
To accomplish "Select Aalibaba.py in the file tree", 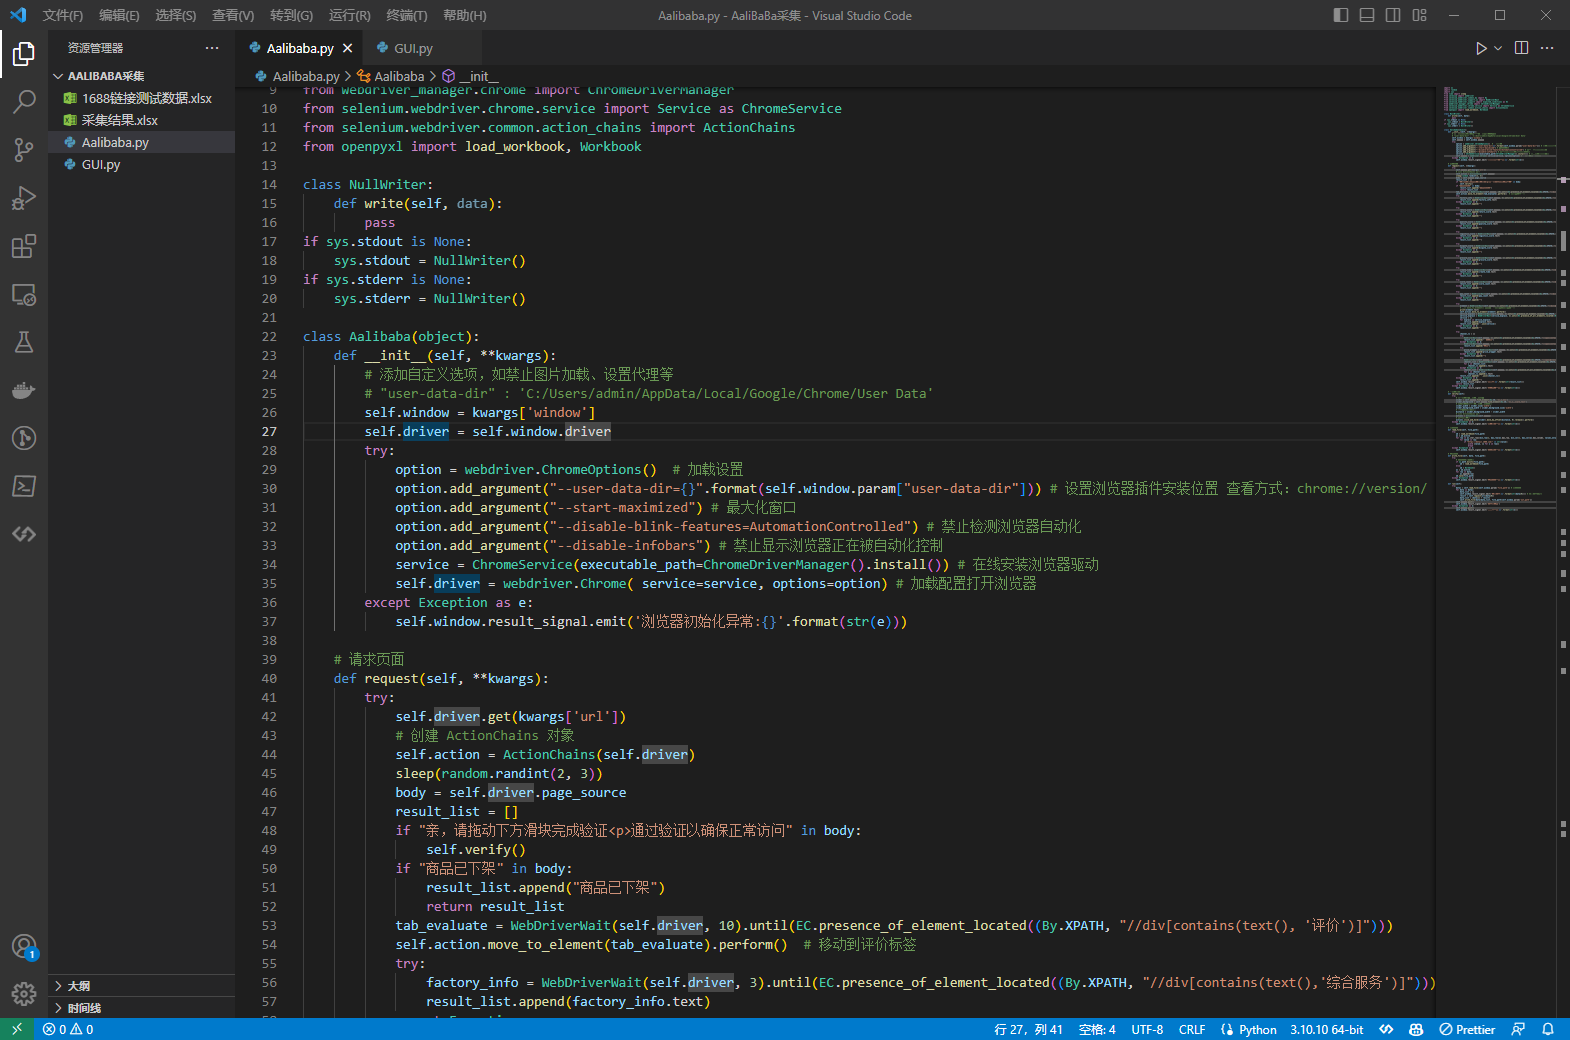I will pos(141,142).
